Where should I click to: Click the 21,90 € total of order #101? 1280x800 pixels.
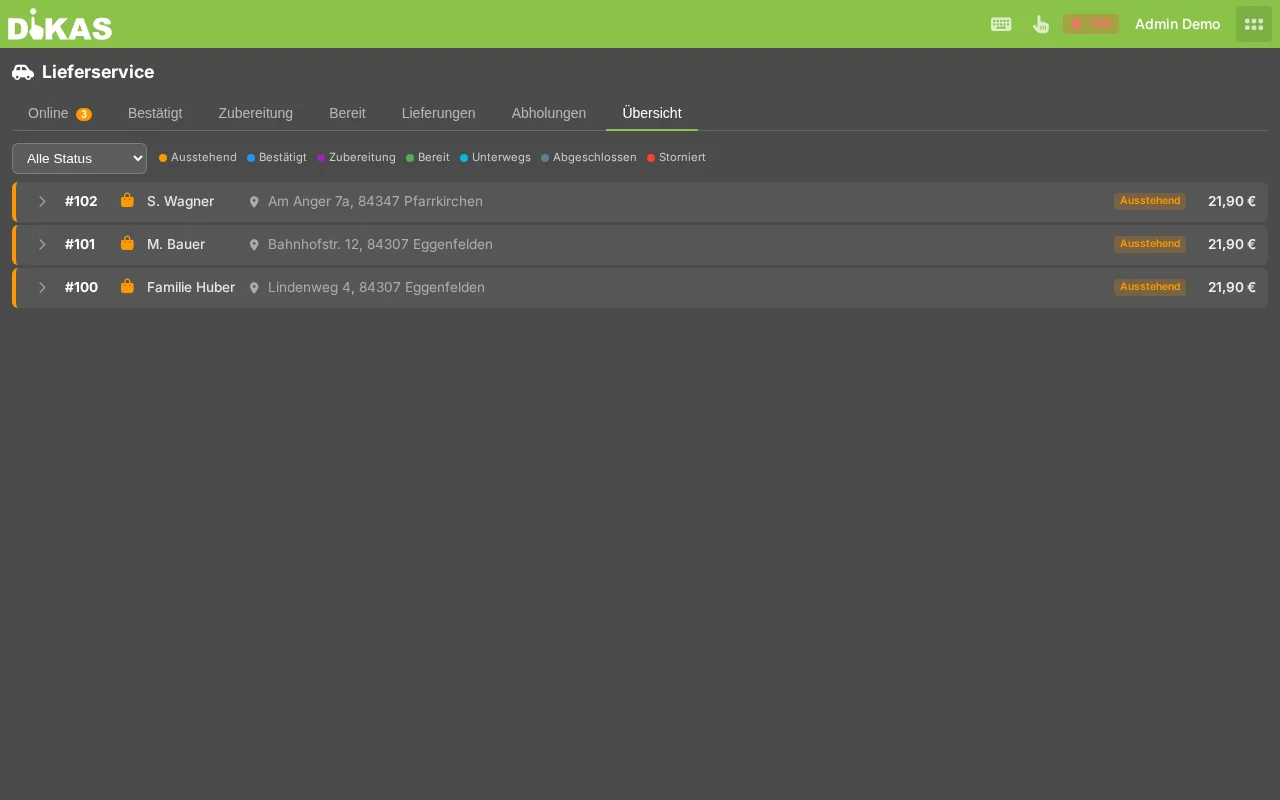tap(1232, 244)
